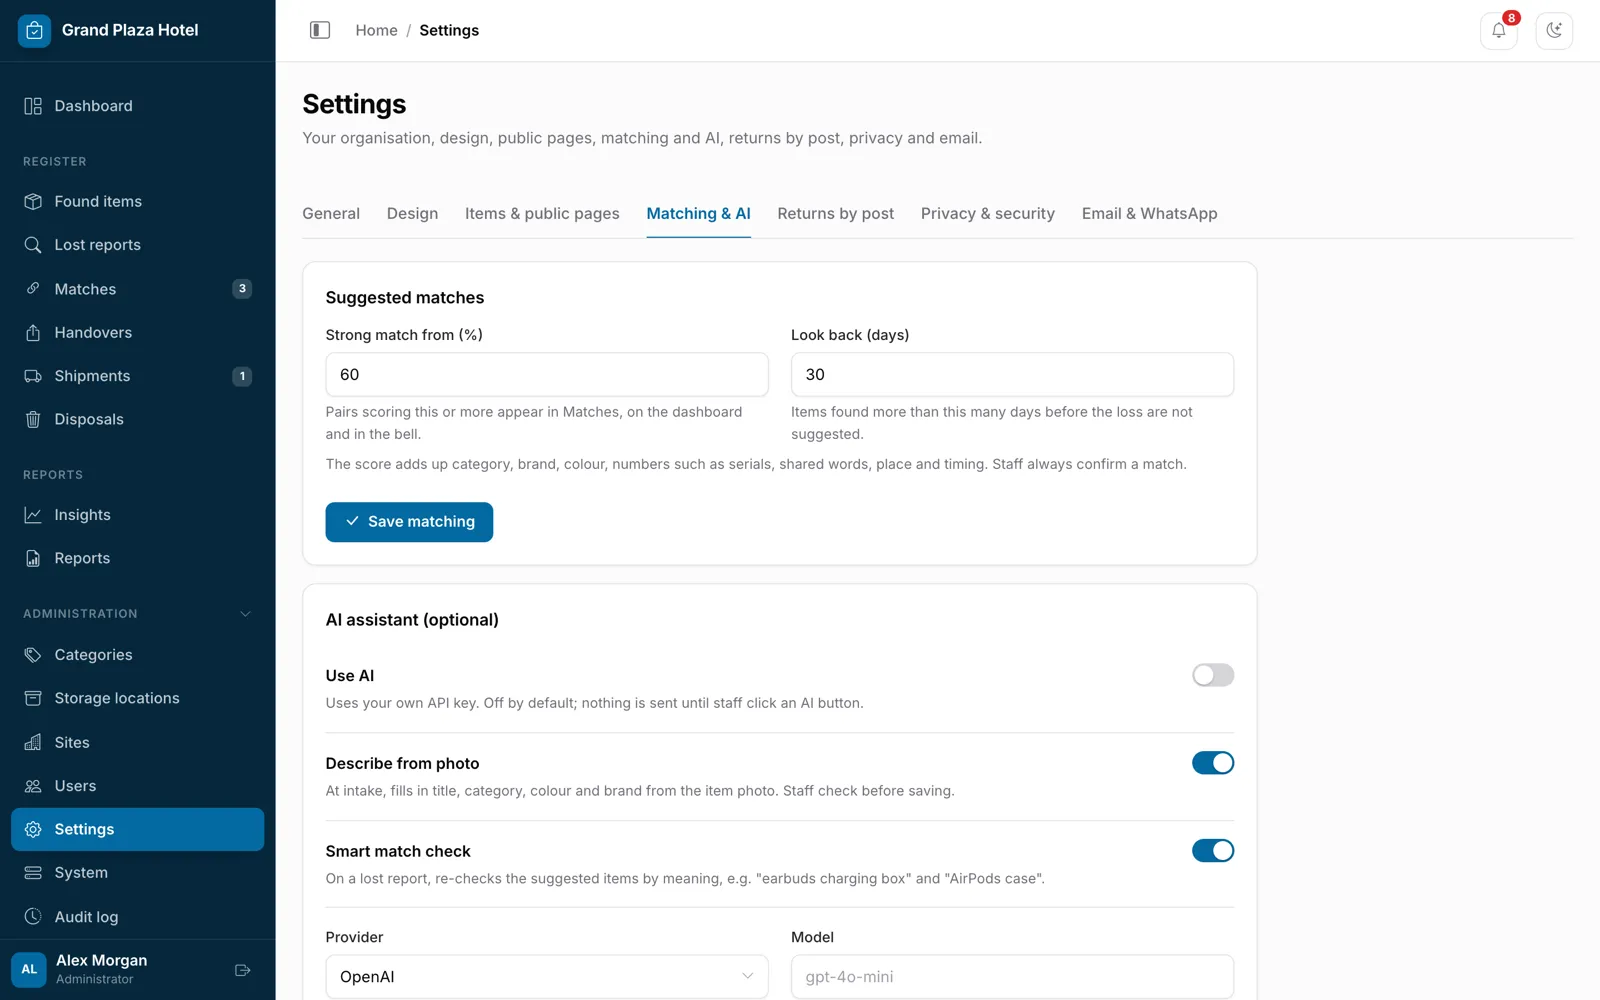The height and width of the screenshot is (1000, 1600).
Task: Open Items & public pages tab
Action: (x=542, y=214)
